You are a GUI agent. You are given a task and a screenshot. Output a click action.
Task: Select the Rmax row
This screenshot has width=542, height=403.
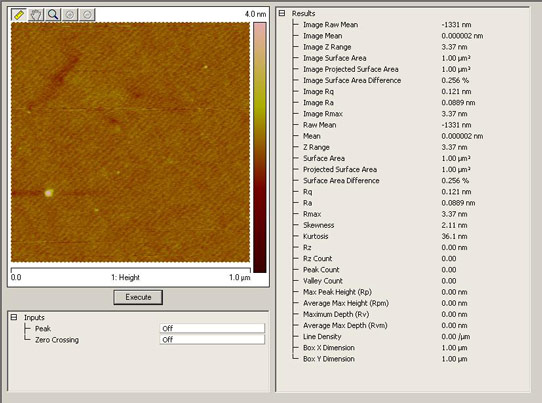click(385, 214)
